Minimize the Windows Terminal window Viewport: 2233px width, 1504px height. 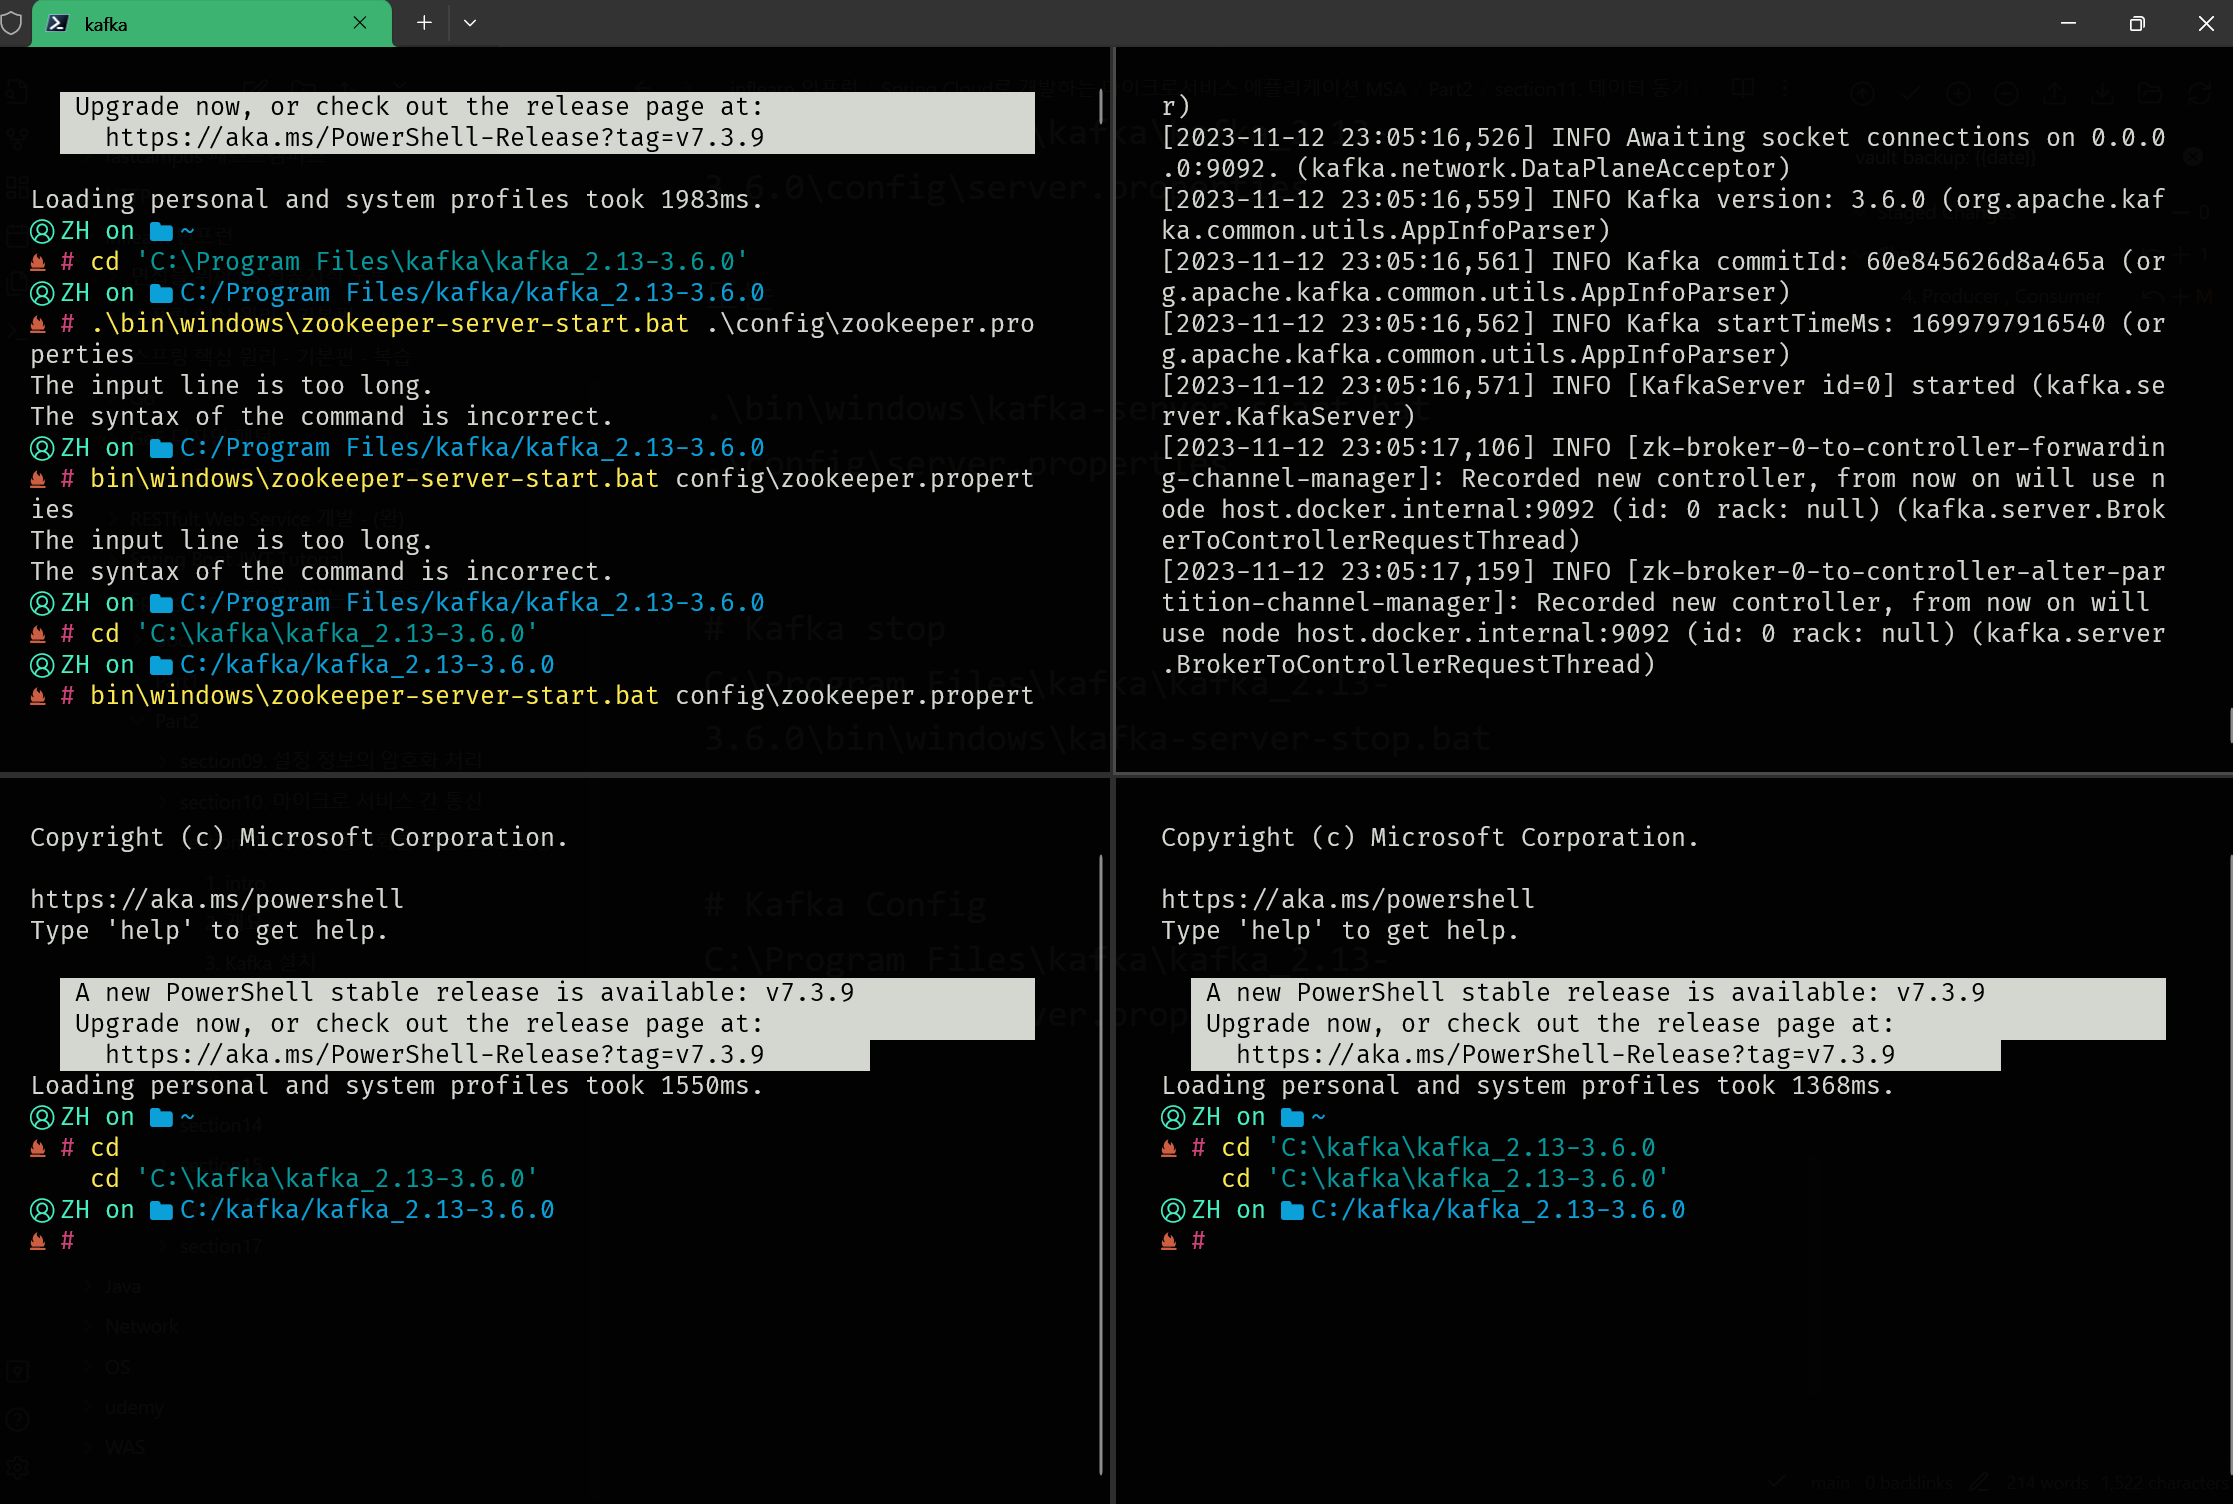coord(2068,23)
